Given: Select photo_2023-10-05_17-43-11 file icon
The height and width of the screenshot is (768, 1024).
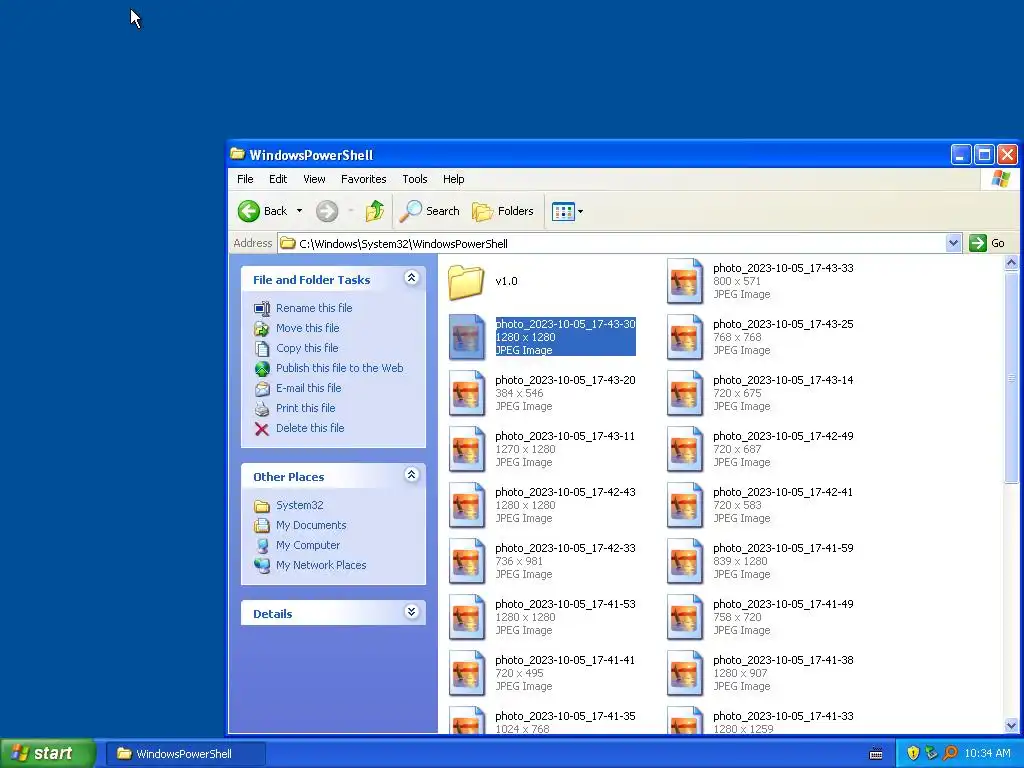Looking at the screenshot, I should 466,449.
